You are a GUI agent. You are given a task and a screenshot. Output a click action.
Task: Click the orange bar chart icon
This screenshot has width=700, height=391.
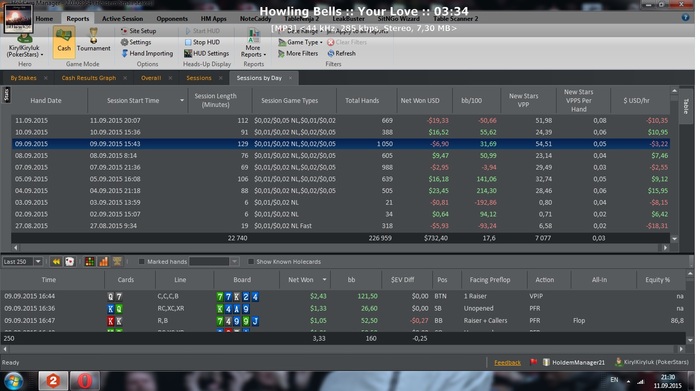[103, 262]
